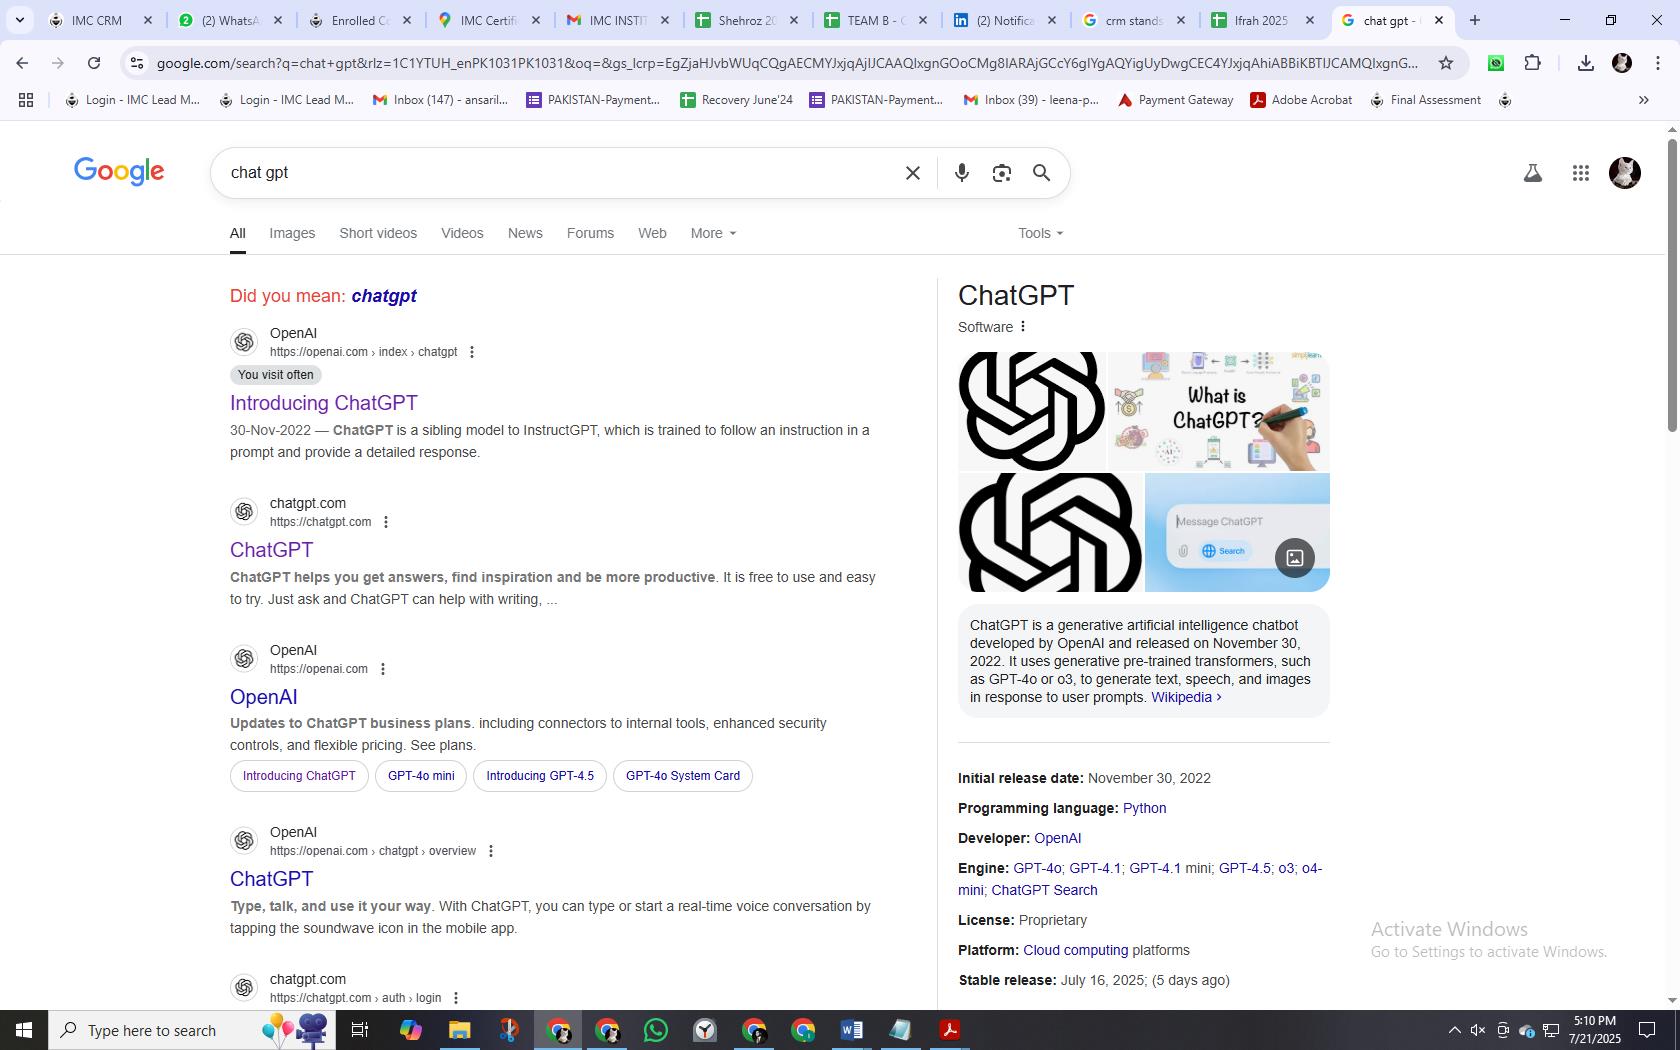
Task: Bookmark this page with the star icon
Action: [x=1445, y=63]
